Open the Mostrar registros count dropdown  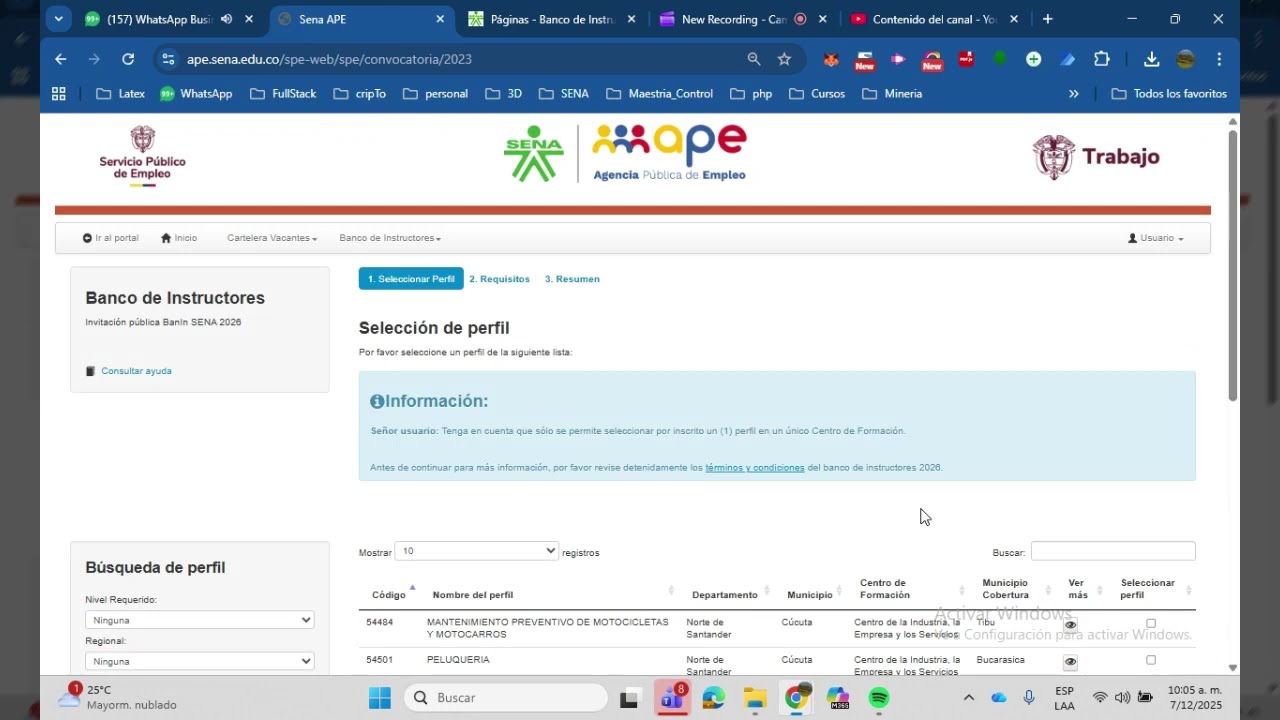coord(477,551)
